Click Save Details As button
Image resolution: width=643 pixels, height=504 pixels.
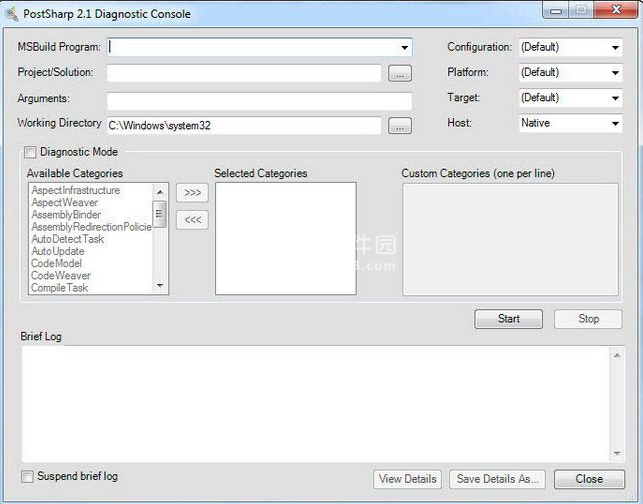tap(497, 479)
